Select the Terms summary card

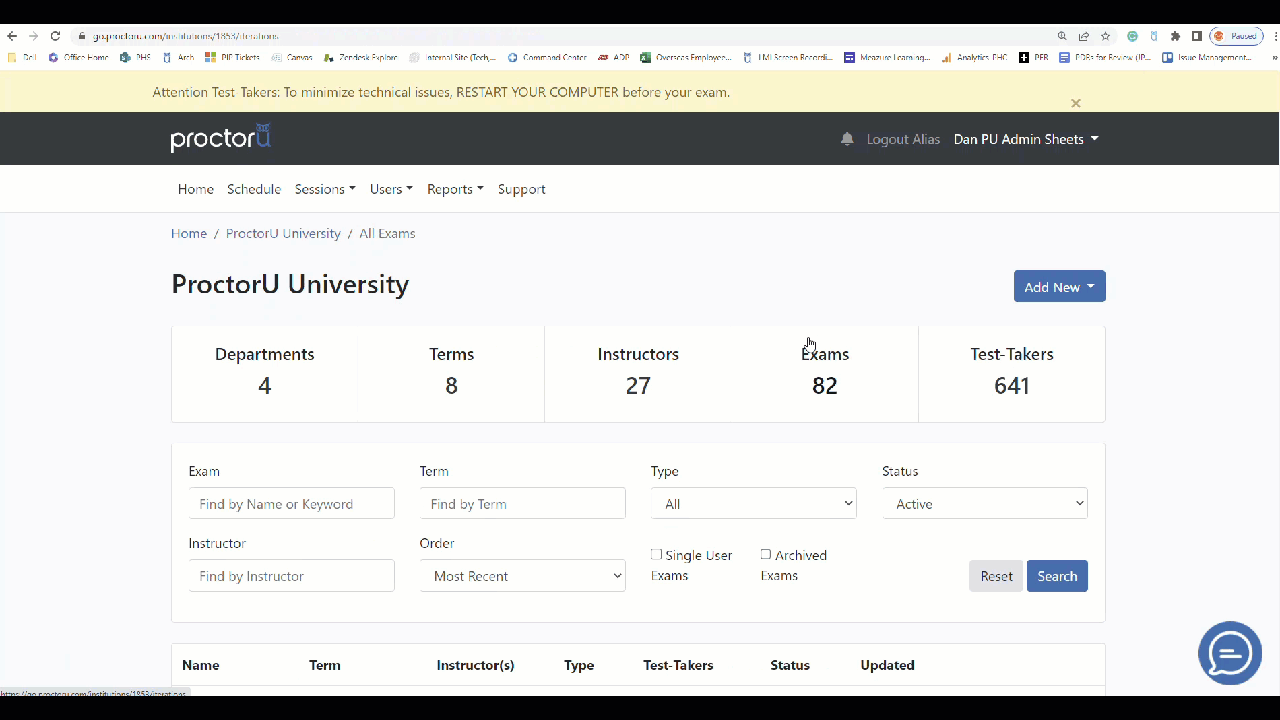coord(451,372)
